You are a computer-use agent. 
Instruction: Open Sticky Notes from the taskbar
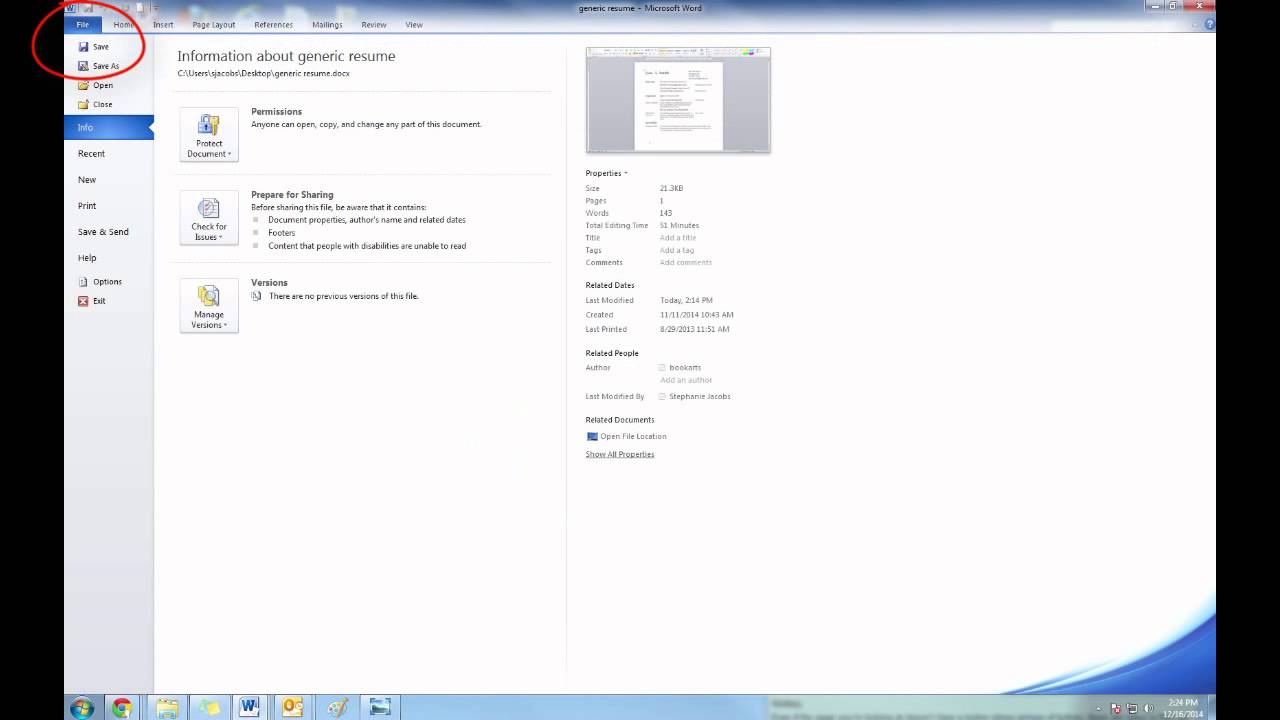click(x=209, y=708)
